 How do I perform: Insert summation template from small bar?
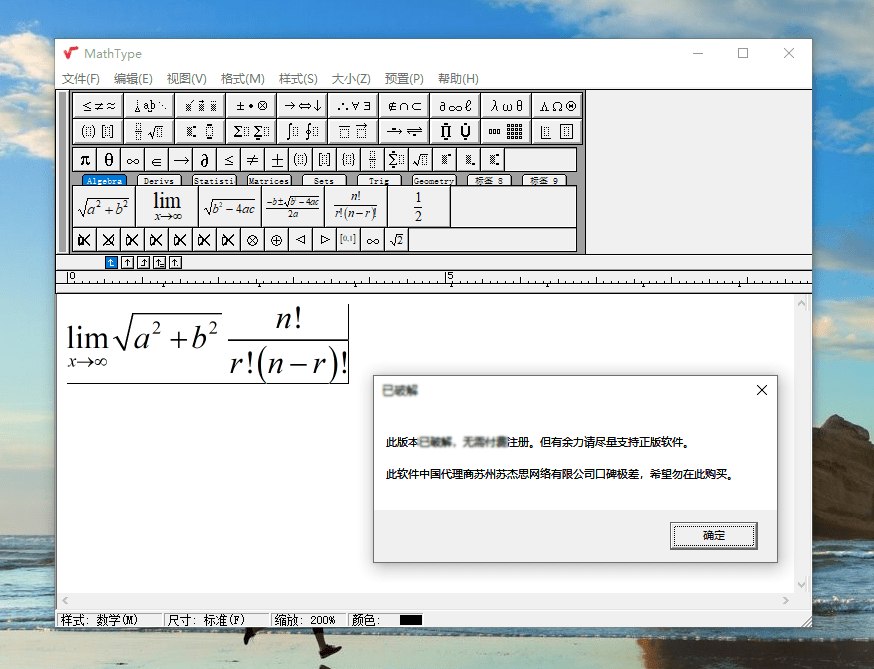tap(396, 161)
